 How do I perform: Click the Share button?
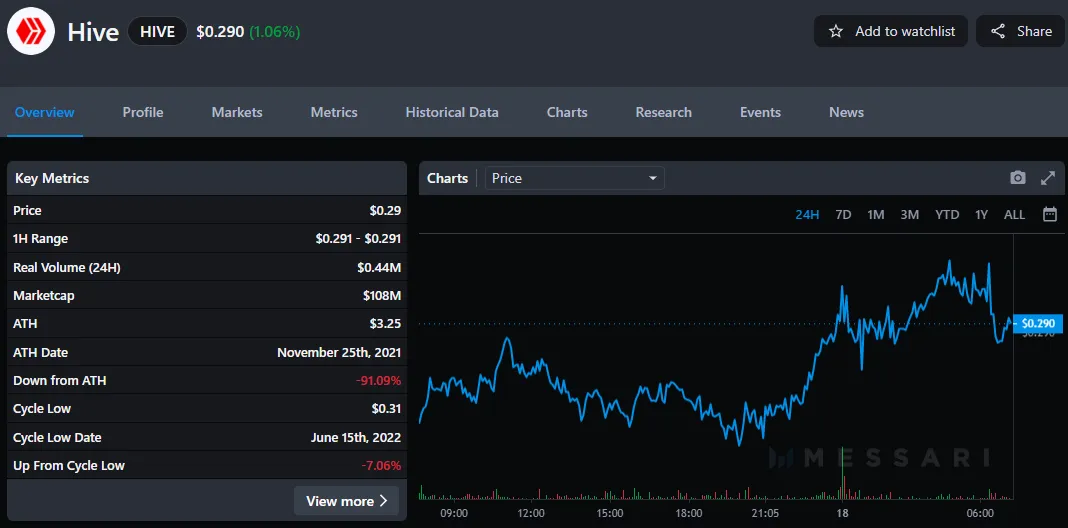tap(1020, 31)
